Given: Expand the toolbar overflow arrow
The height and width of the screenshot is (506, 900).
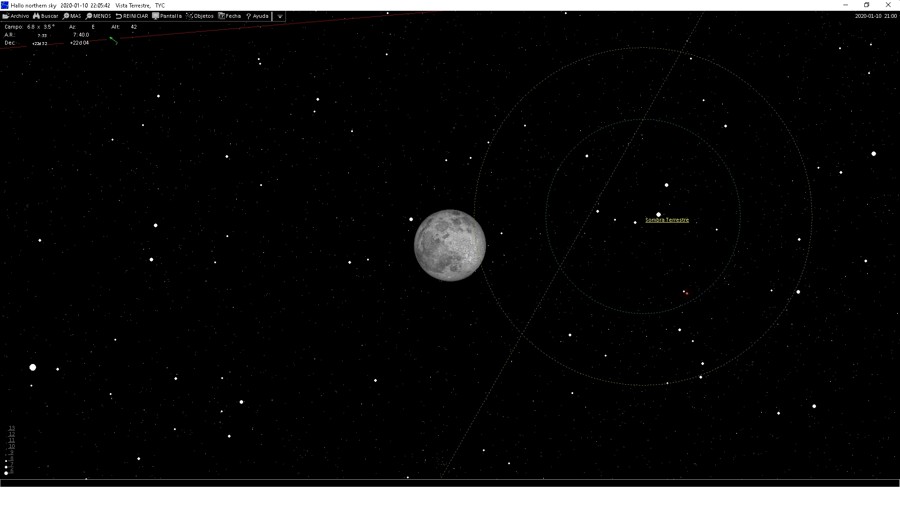Looking at the screenshot, I should 280,16.
